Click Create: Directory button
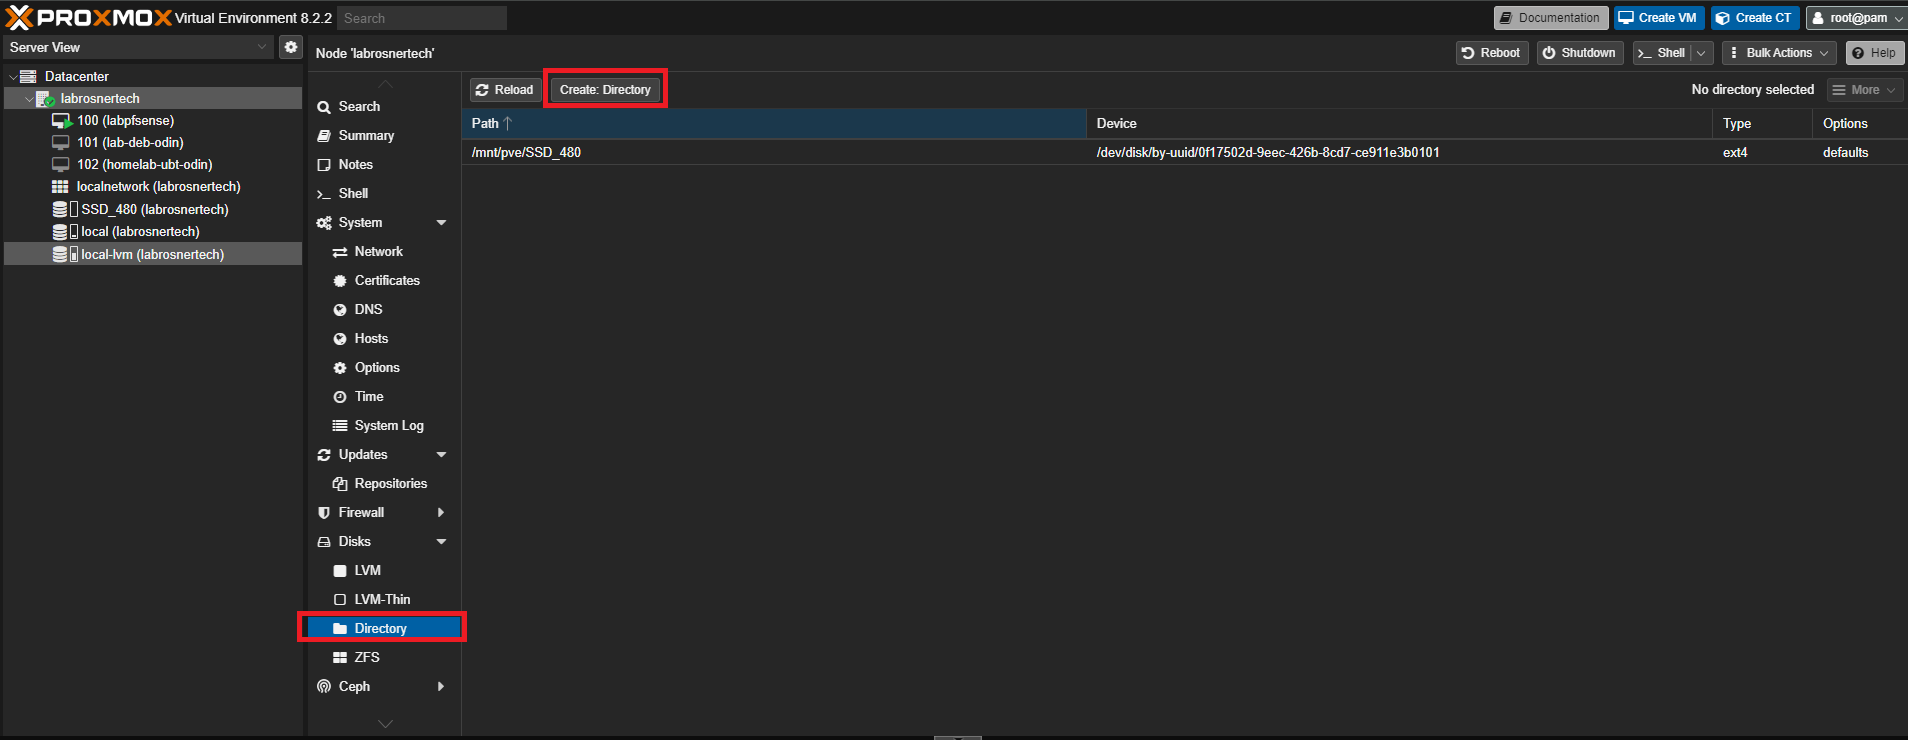 coord(605,90)
